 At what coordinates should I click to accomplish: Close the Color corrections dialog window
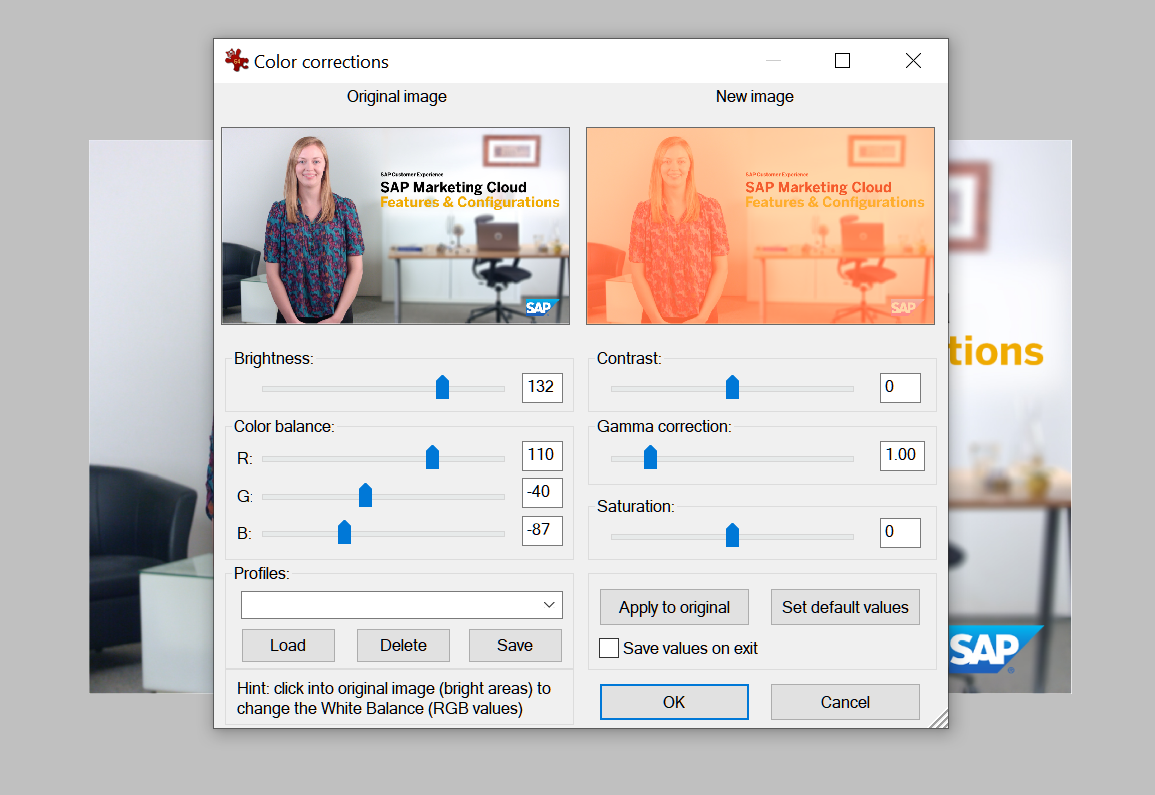913,60
